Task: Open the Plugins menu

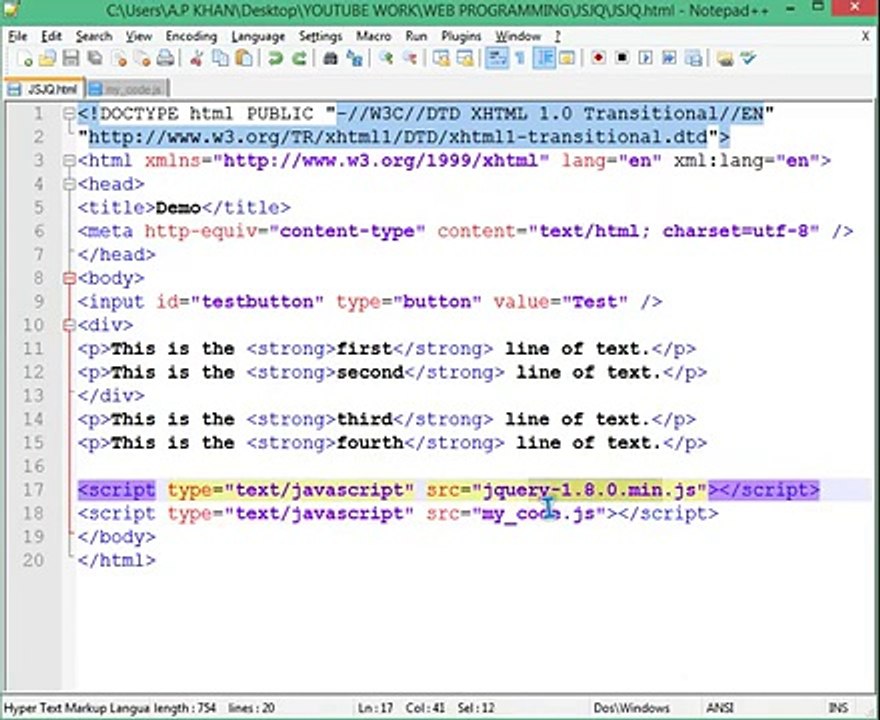Action: pyautogui.click(x=461, y=36)
